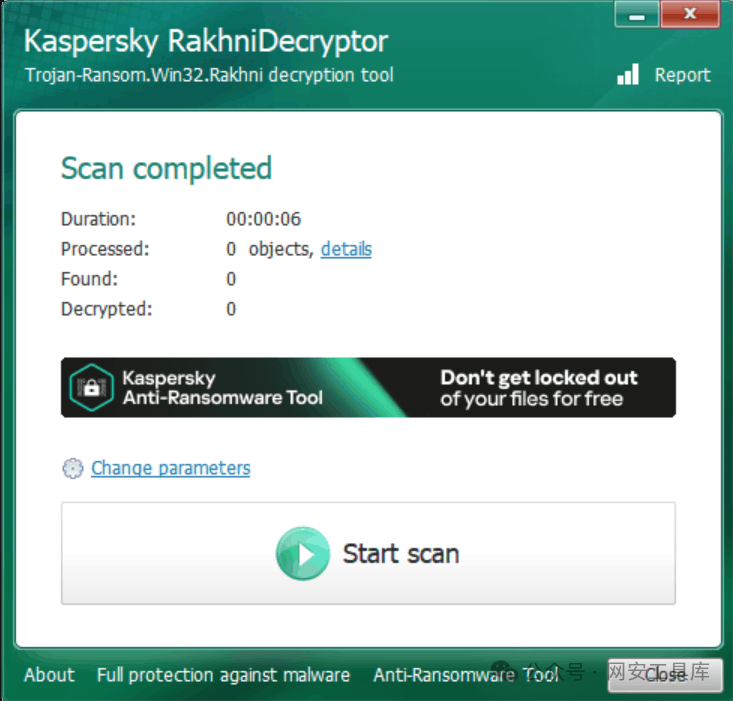Click the Processed: label
Viewport: 733px width, 701px height.
click(105, 249)
